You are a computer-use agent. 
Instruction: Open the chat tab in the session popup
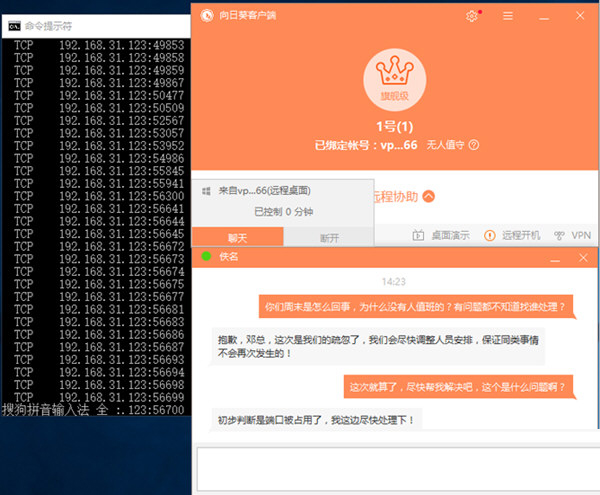point(237,238)
